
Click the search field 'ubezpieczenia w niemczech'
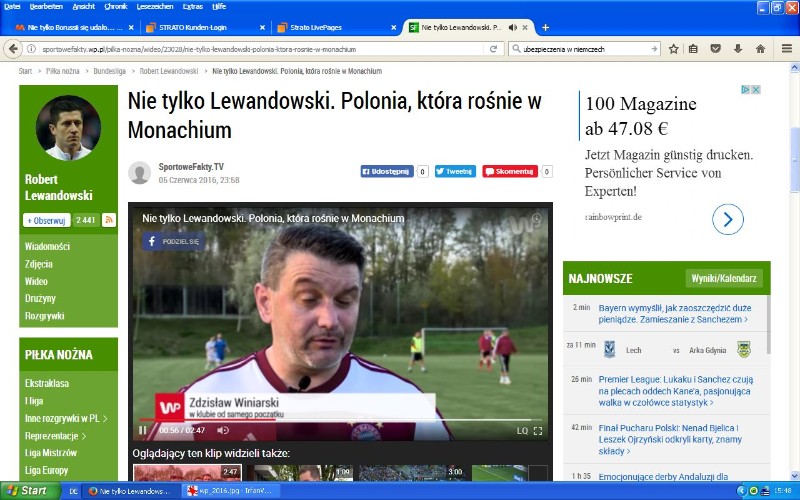coord(584,49)
